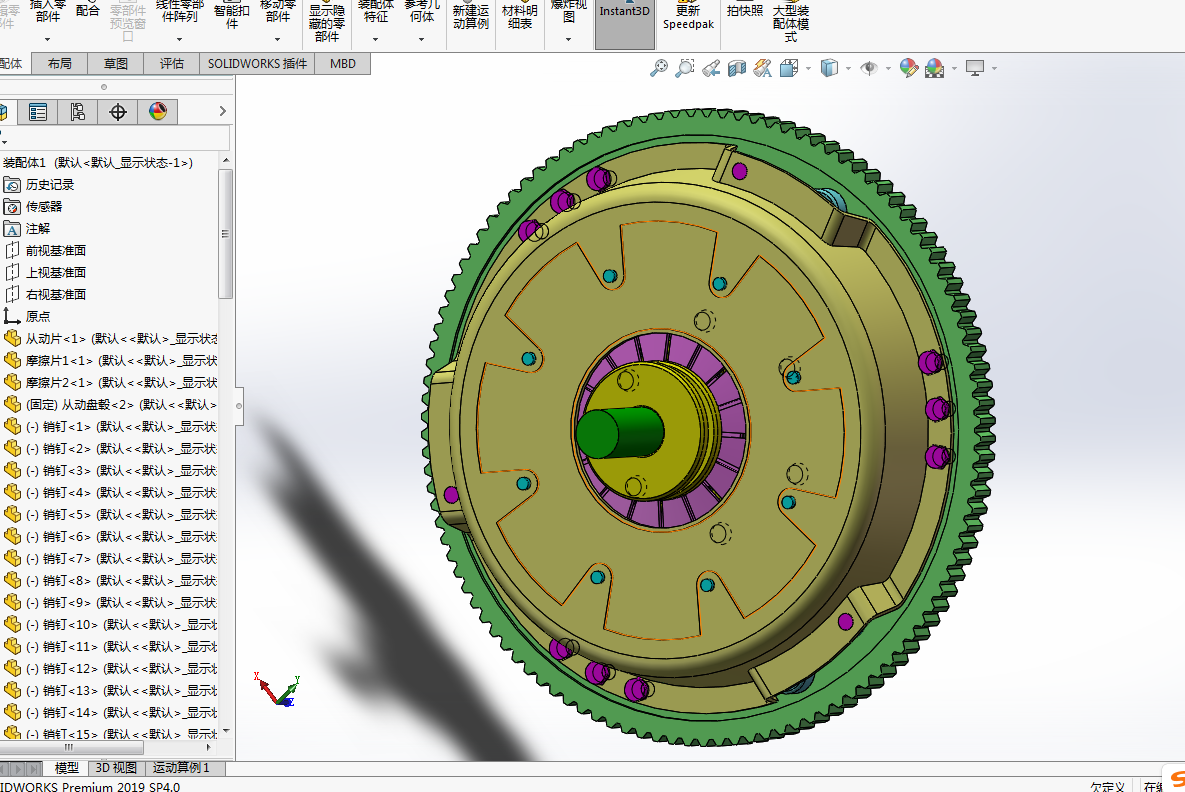
Task: Activate the Section View icon
Action: coord(737,68)
